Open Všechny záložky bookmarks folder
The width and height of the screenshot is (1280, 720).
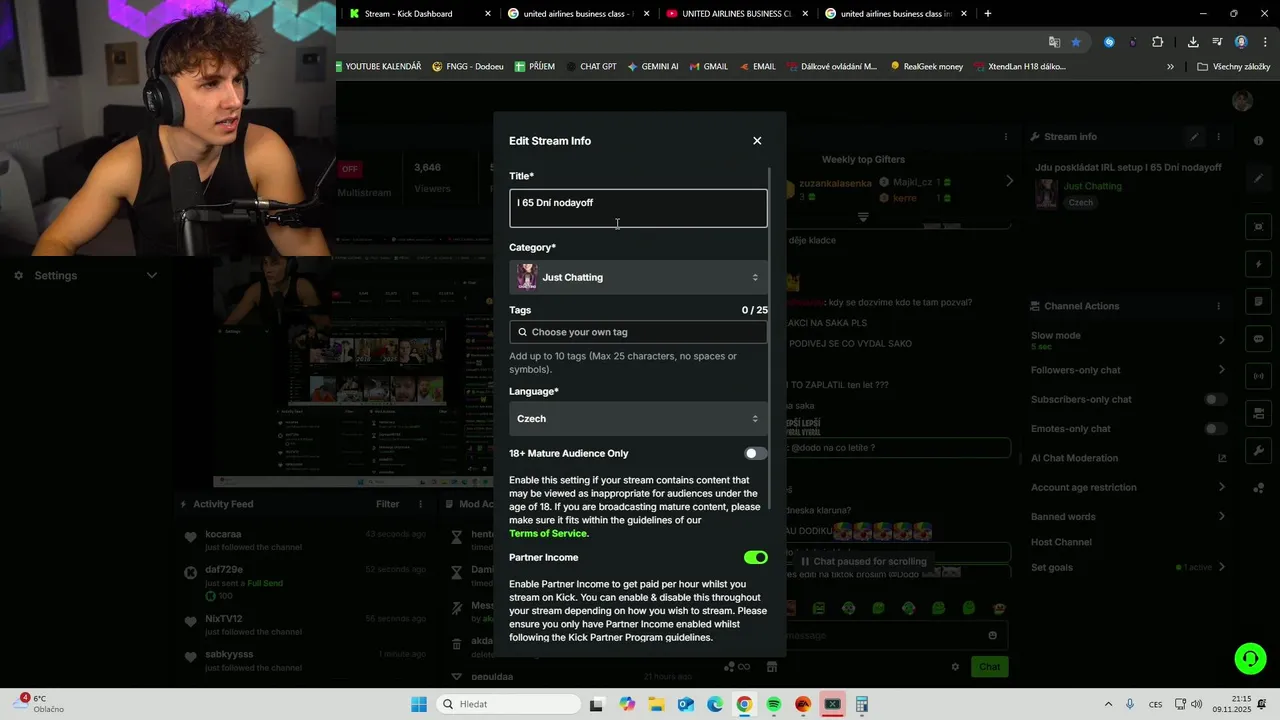tap(1233, 67)
